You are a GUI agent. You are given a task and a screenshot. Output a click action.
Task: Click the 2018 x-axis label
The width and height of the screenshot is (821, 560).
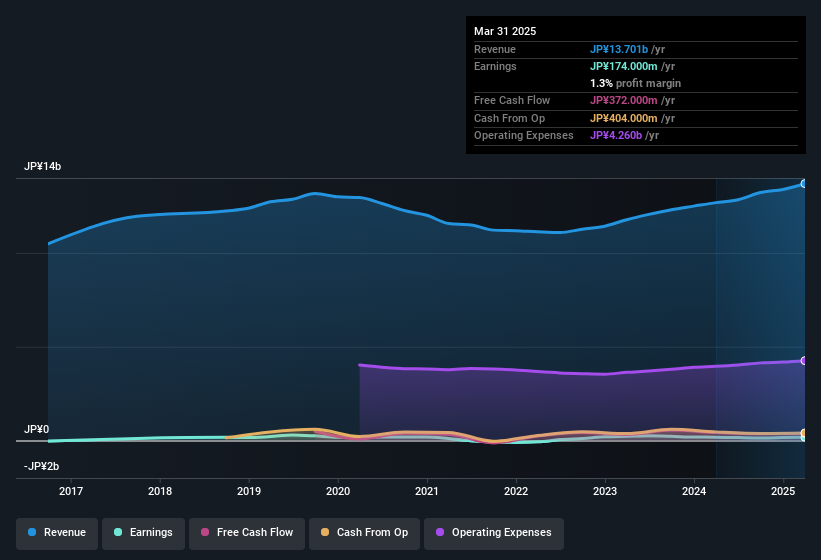pyautogui.click(x=160, y=491)
